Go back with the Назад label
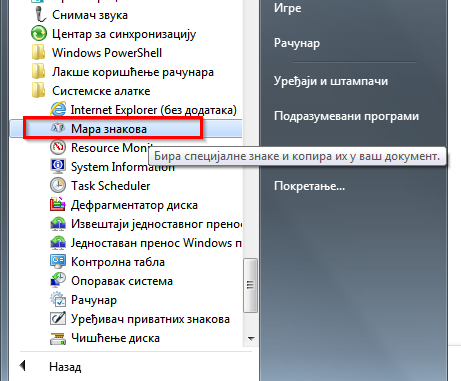461x381 pixels. click(x=65, y=367)
